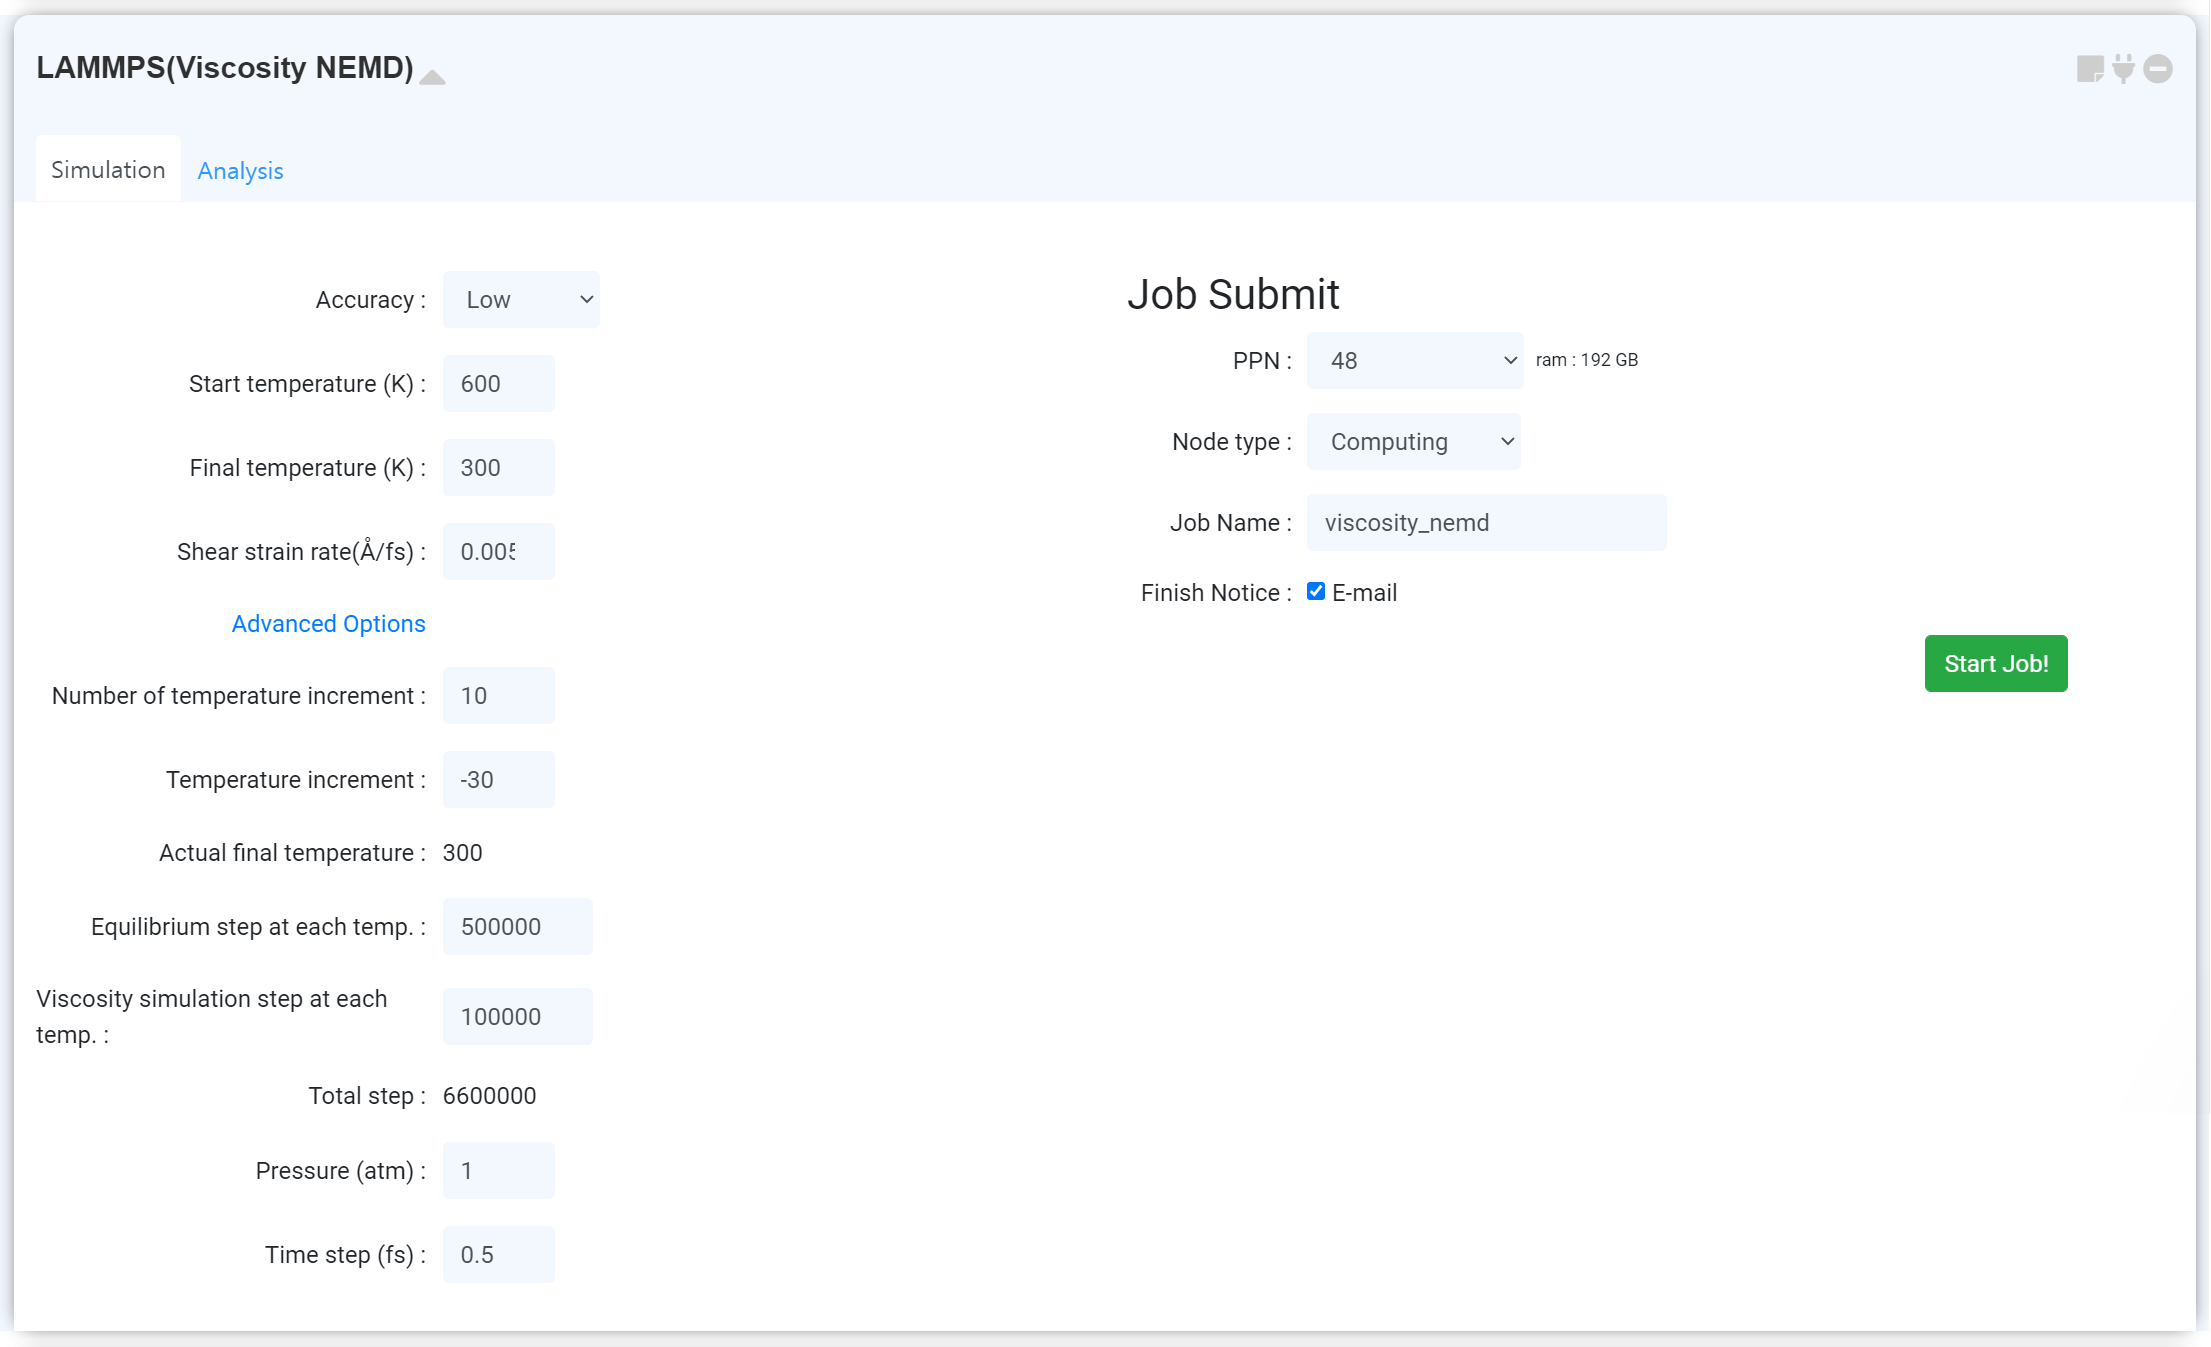This screenshot has width=2211, height=1347.
Task: Click the Temperature increment field showing -30
Action: pos(498,780)
